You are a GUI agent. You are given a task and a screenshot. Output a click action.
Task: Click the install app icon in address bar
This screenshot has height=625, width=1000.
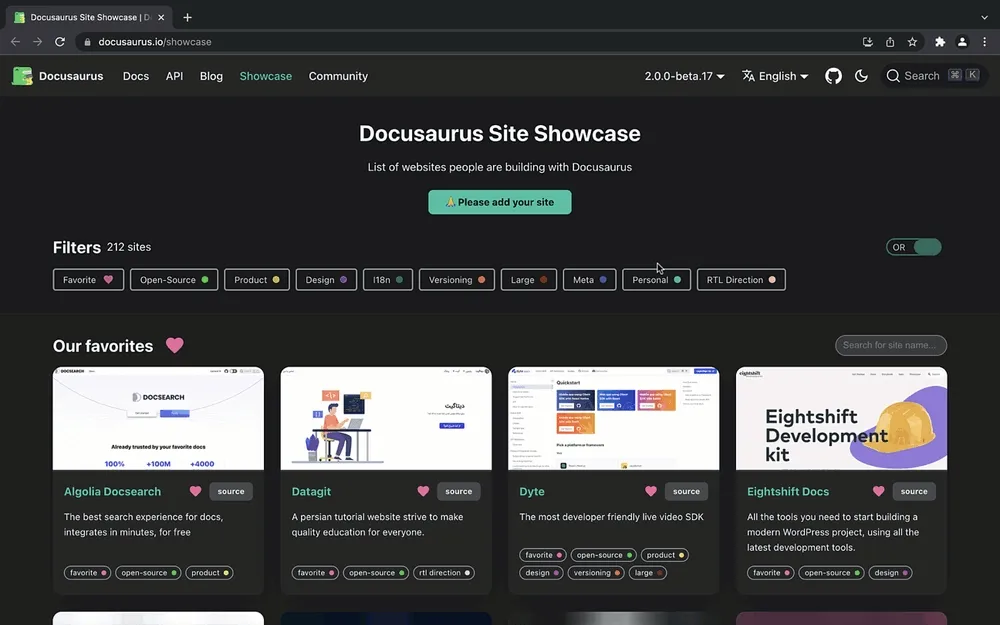coord(867,41)
